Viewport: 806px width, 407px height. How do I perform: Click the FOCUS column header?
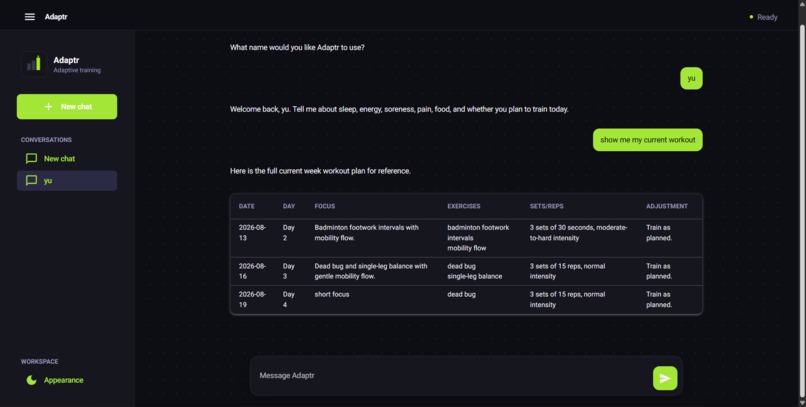[x=325, y=206]
